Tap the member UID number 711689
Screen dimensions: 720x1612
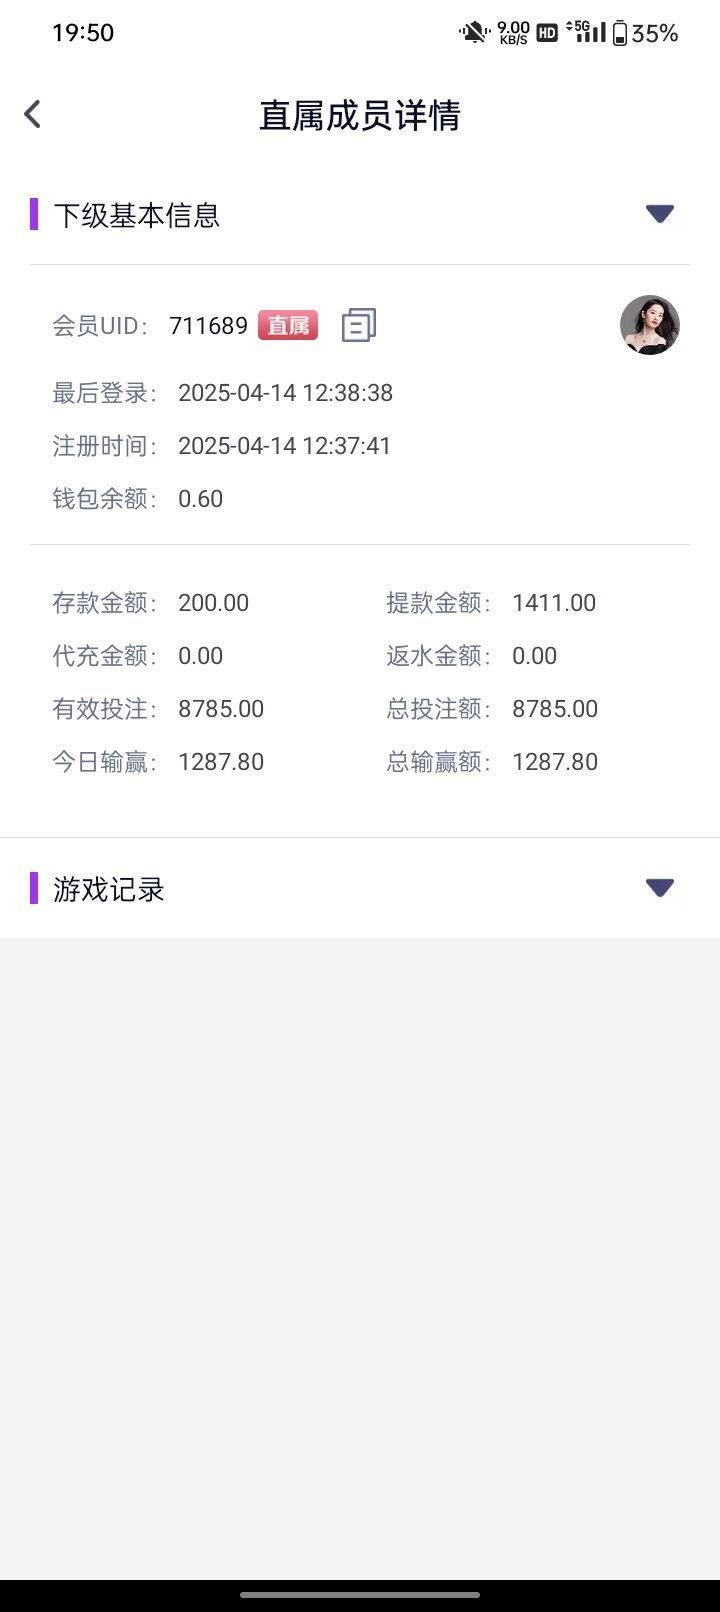click(208, 326)
